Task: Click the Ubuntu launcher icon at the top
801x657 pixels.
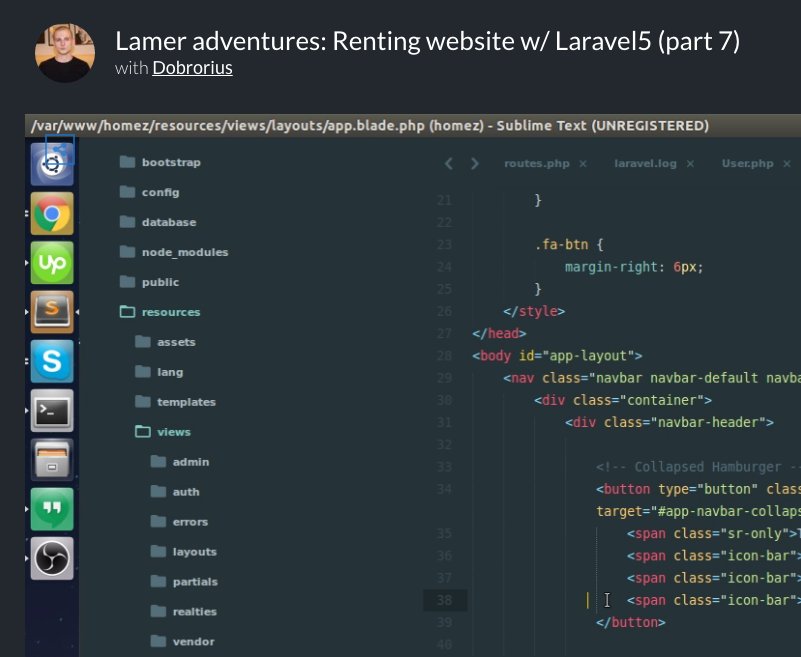Action: [51, 163]
